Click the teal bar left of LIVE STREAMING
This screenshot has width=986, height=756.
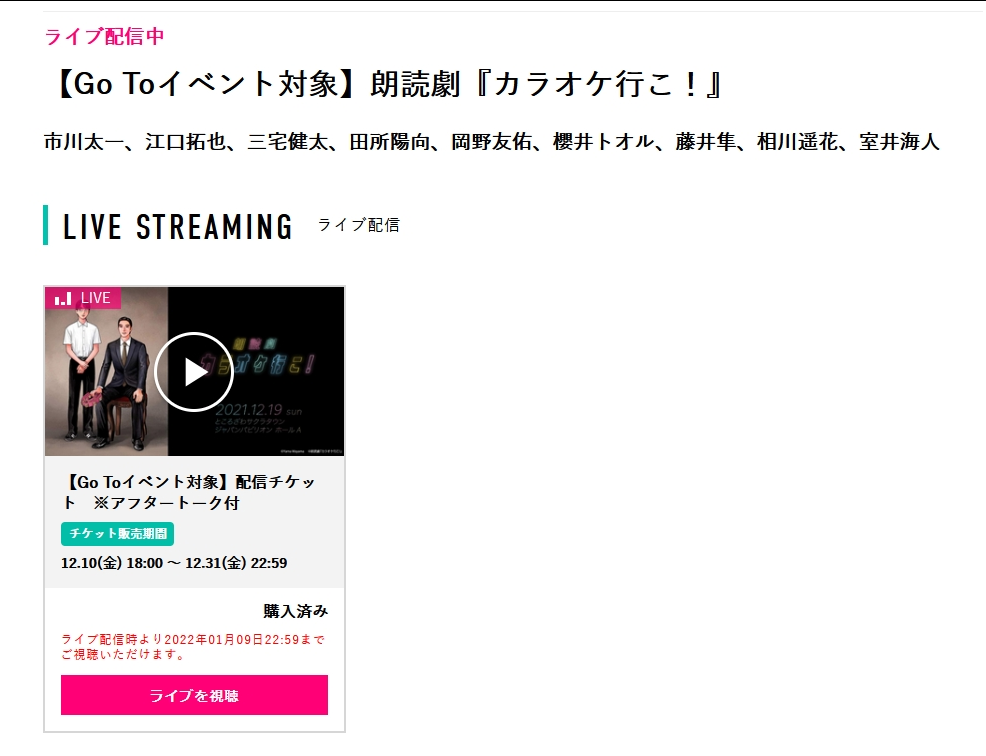pos(45,225)
